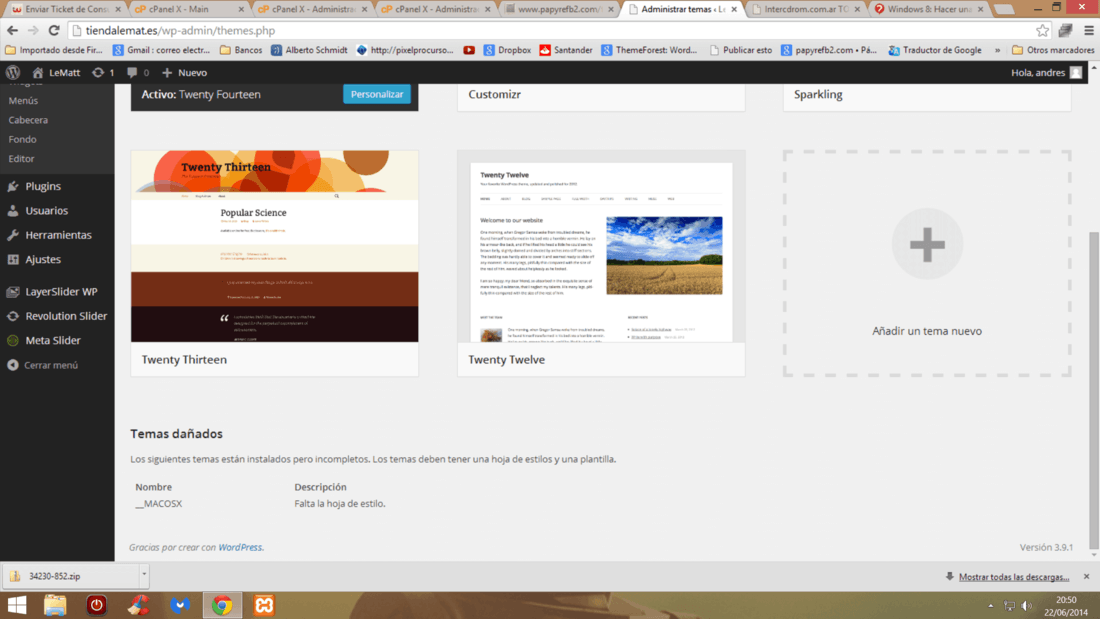Click the Personalizar button
The width and height of the screenshot is (1100, 619).
(x=377, y=94)
